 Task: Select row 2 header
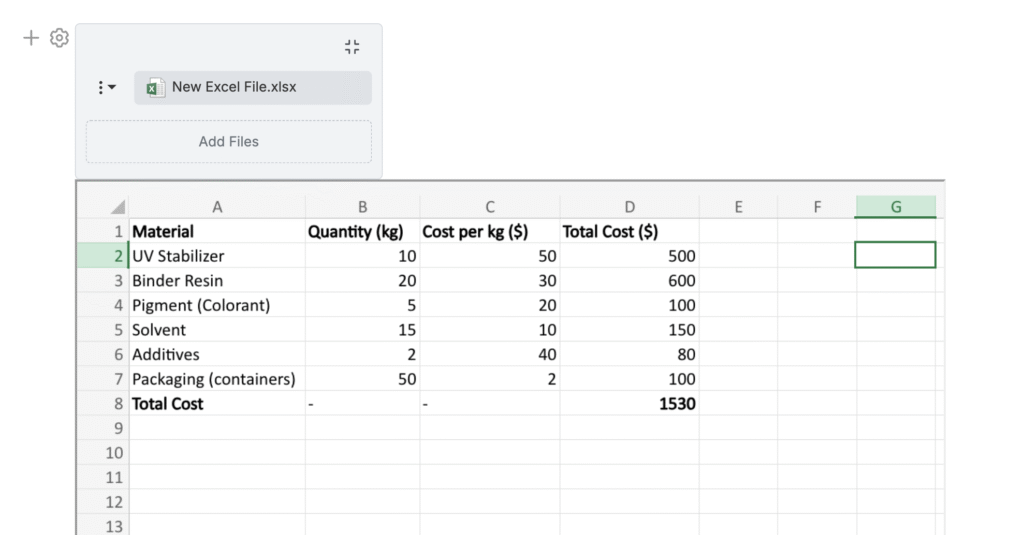[117, 256]
